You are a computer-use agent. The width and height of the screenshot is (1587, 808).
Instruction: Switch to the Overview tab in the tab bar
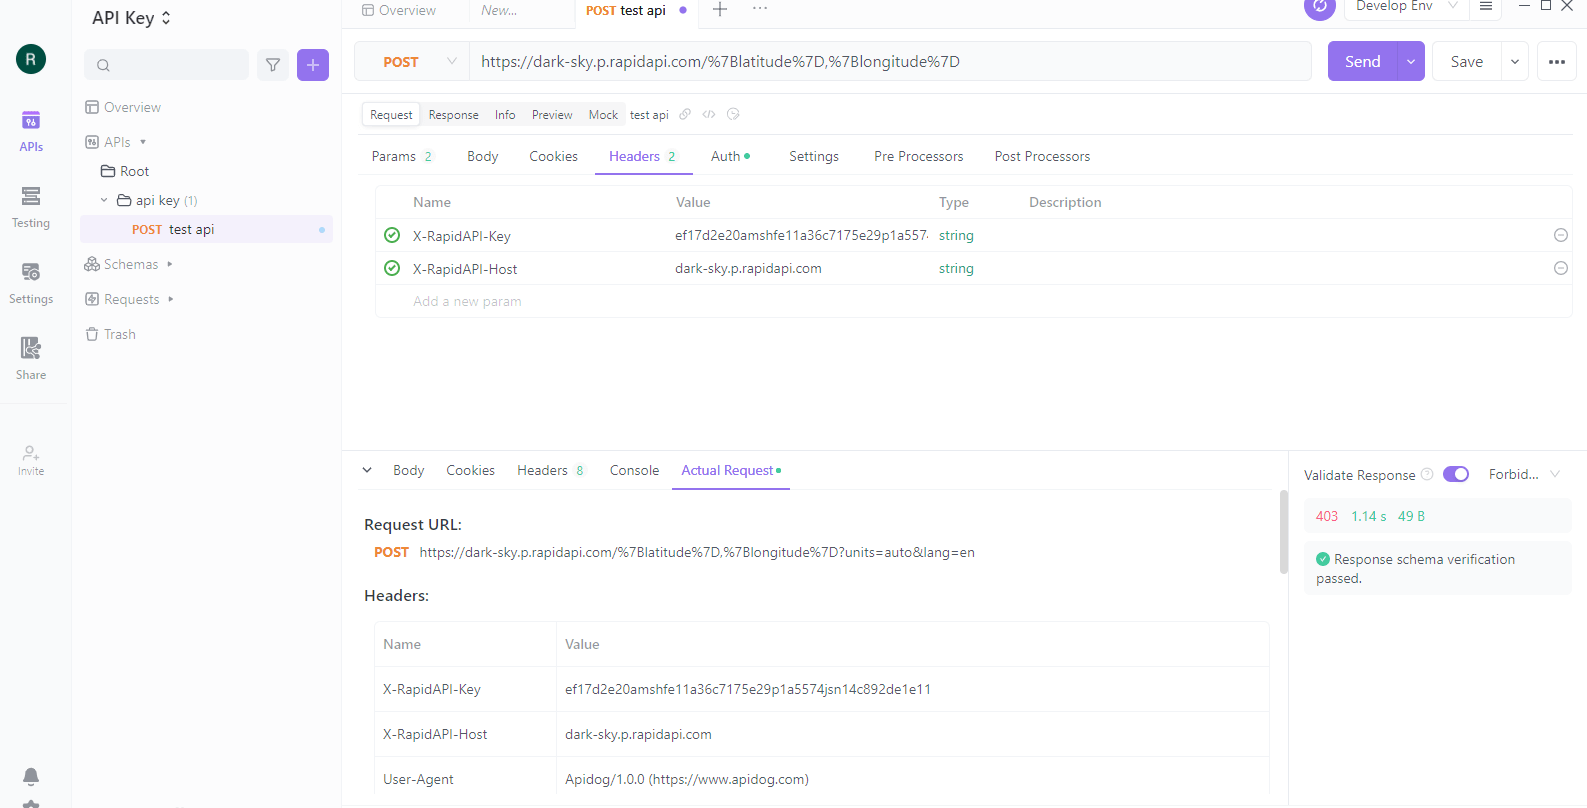coord(399,10)
